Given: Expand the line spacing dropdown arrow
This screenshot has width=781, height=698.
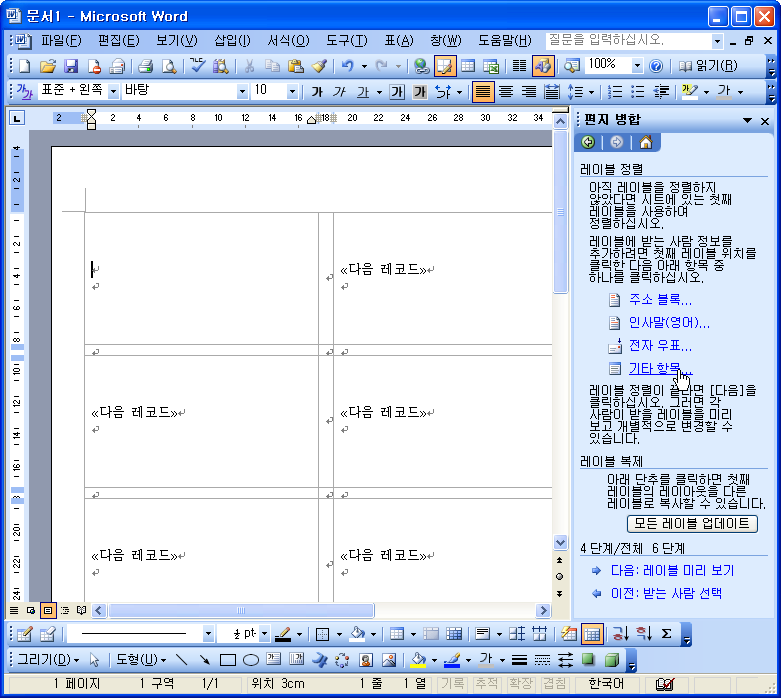Looking at the screenshot, I should [x=591, y=92].
